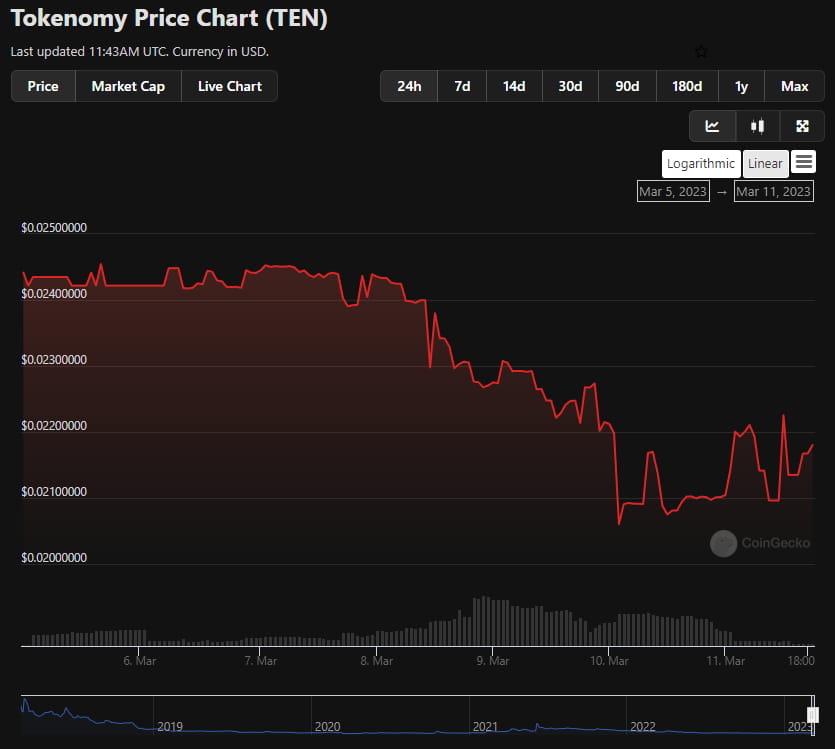The image size is (835, 749).
Task: Select the 7d time range
Action: point(462,86)
